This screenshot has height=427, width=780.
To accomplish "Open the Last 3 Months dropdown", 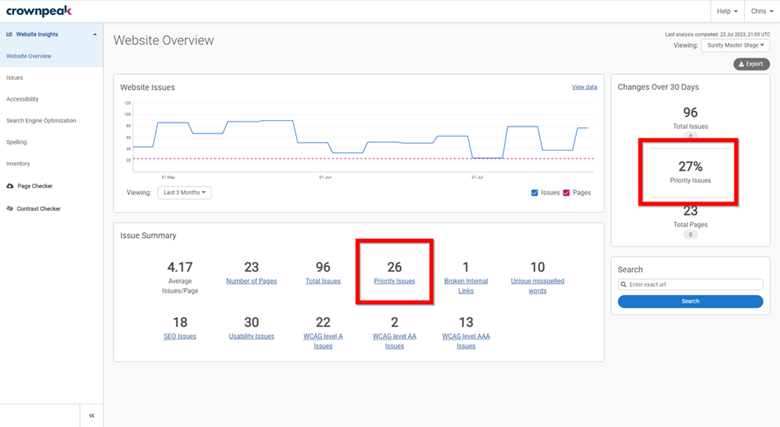I will (185, 193).
